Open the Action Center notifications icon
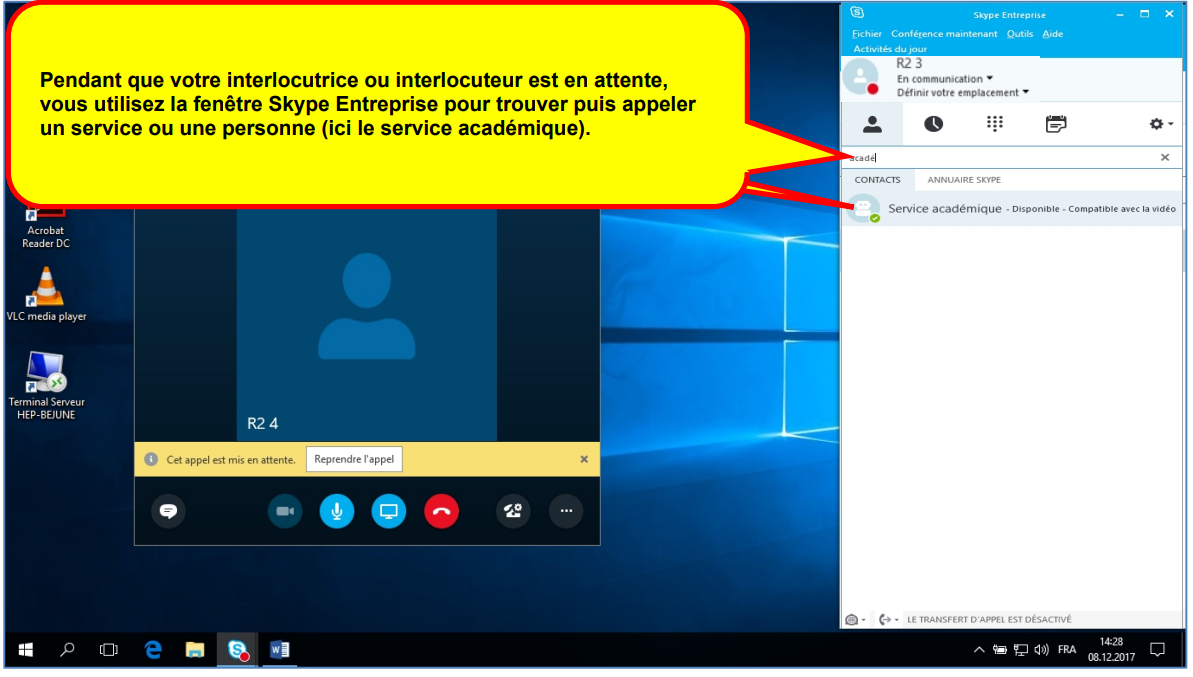This screenshot has height=677, width=1193. 1158,650
